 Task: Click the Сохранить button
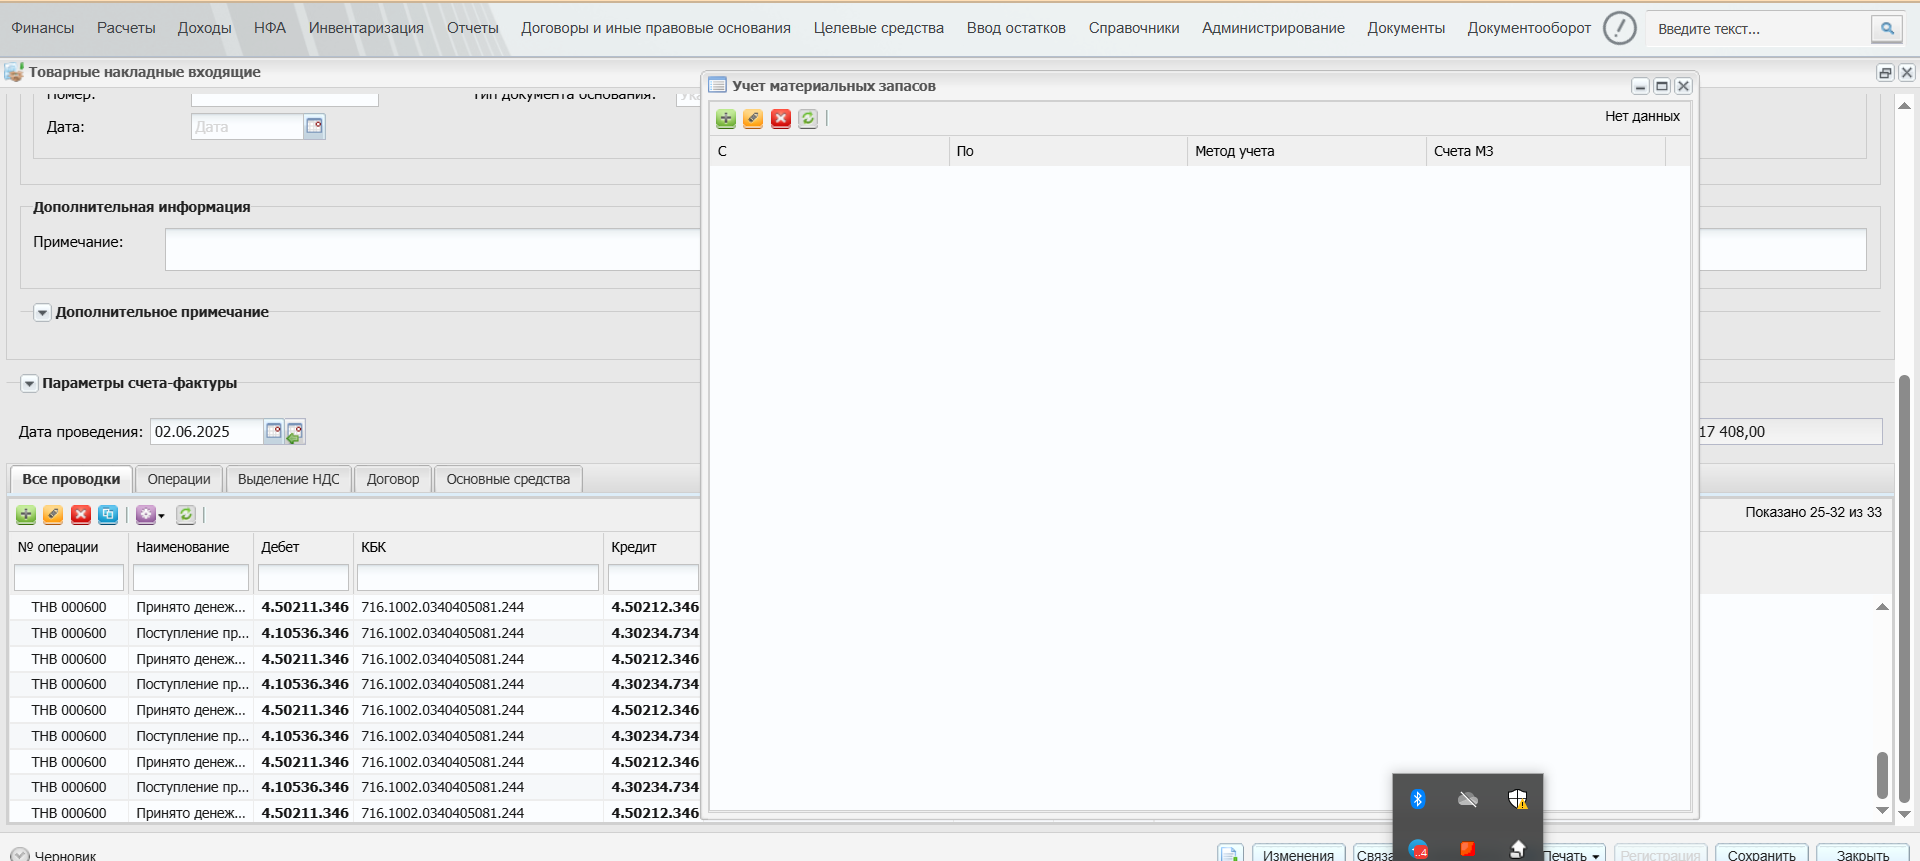click(x=1761, y=855)
